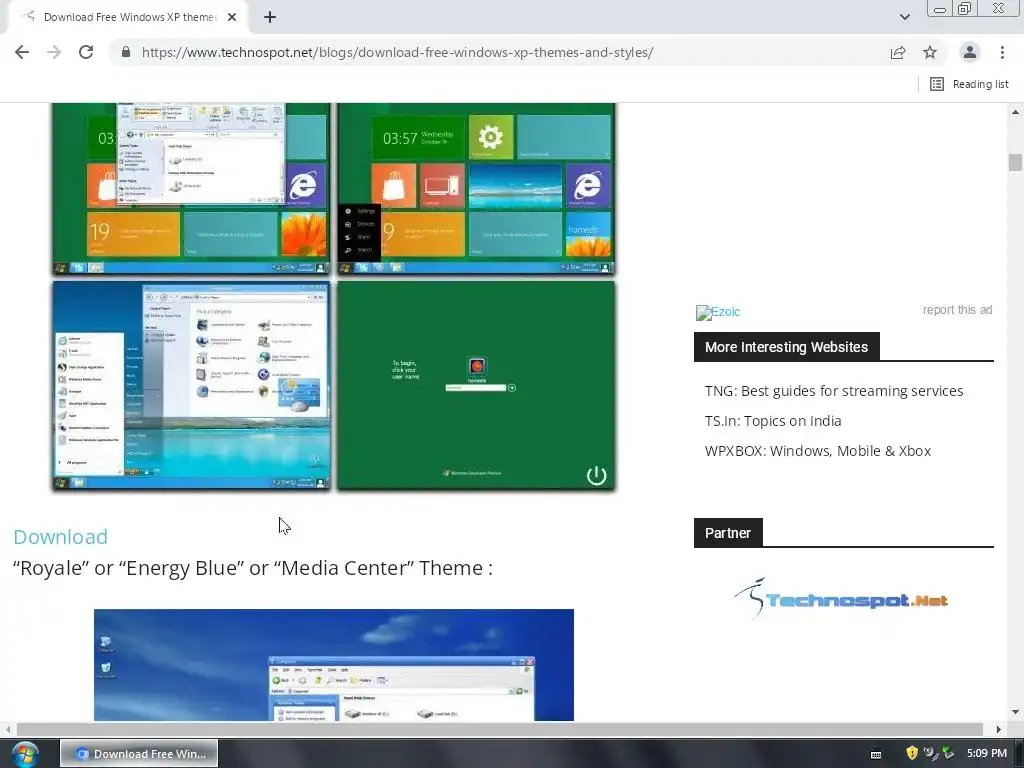The height and width of the screenshot is (768, 1024).
Task: Select the Download Free Windows XP themes tab
Action: point(128,17)
